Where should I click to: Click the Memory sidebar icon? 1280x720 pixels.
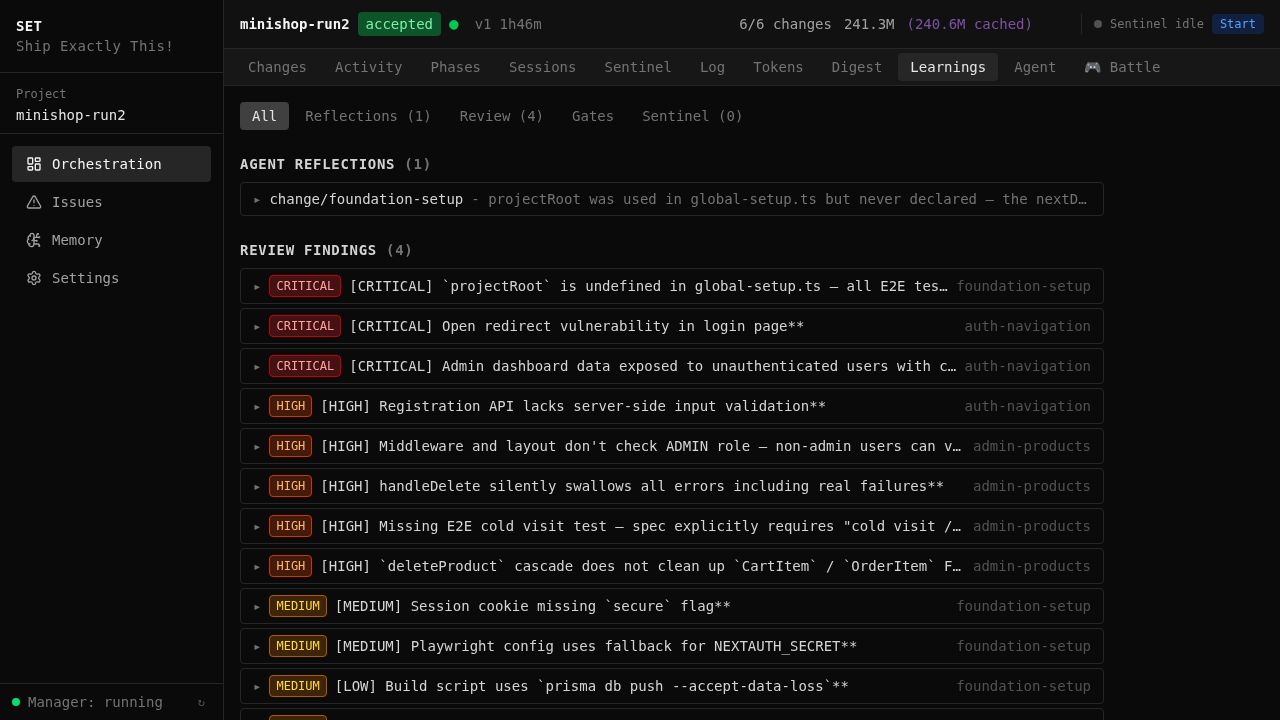tap(31, 239)
